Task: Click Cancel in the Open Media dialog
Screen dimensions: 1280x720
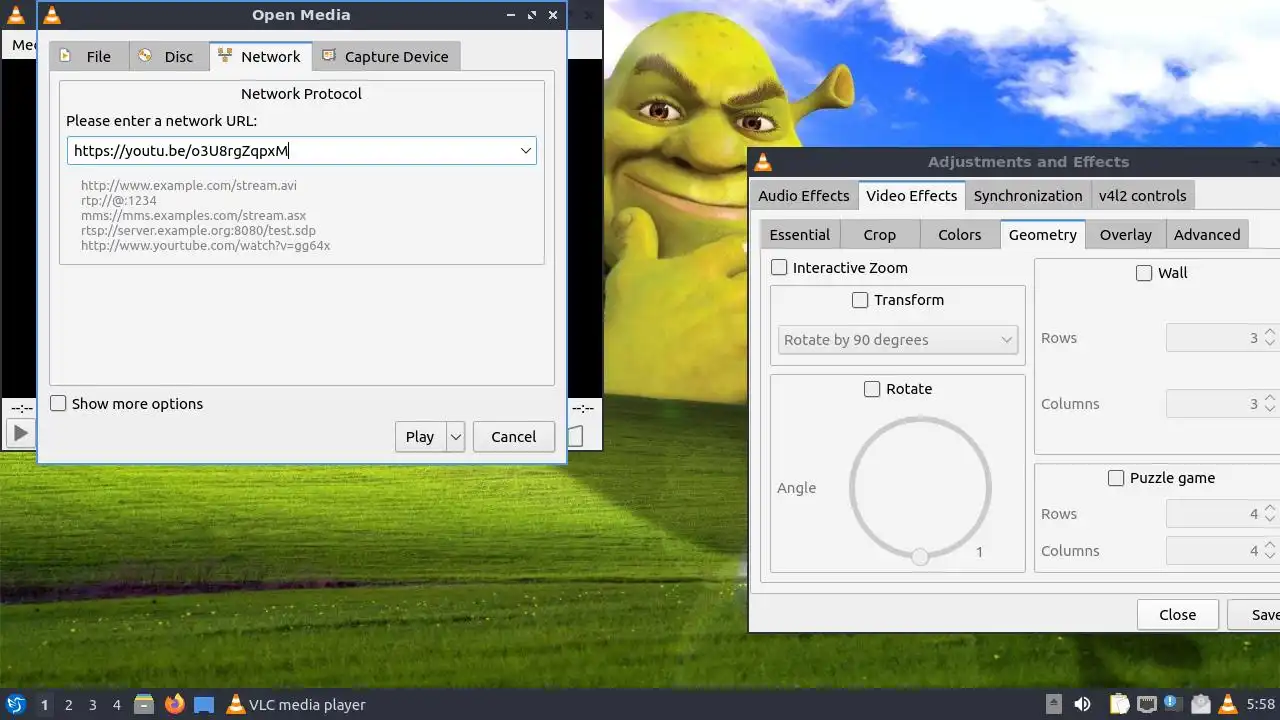Action: (513, 436)
